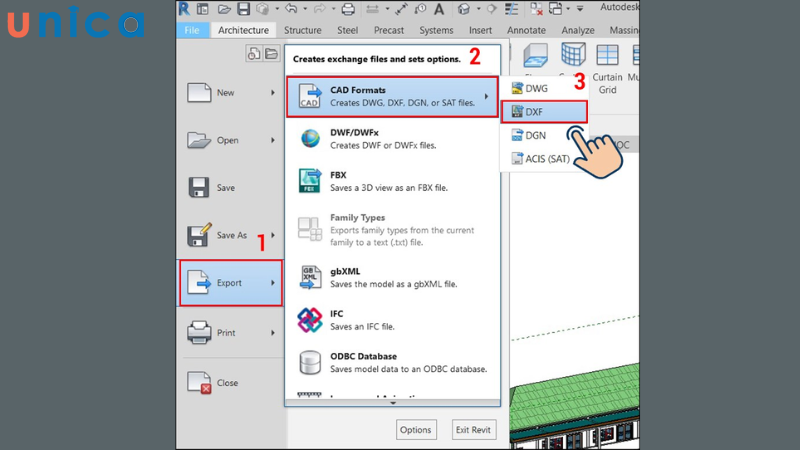
Task: Select the Text tool letter A icon
Action: (439, 9)
